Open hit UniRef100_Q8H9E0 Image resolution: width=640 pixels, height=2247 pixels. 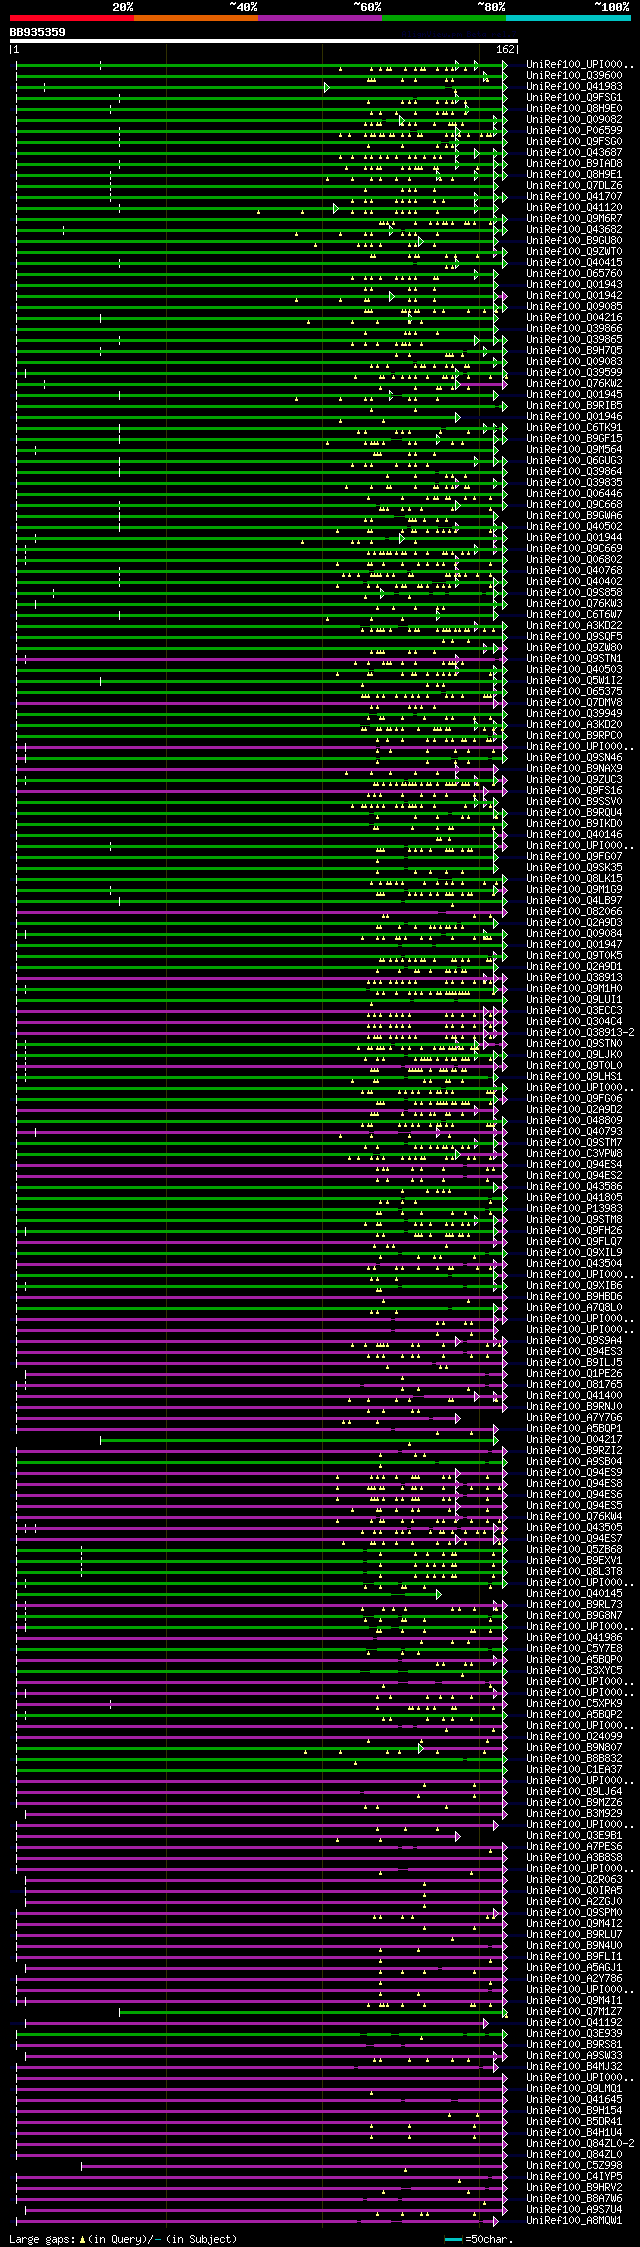point(574,109)
